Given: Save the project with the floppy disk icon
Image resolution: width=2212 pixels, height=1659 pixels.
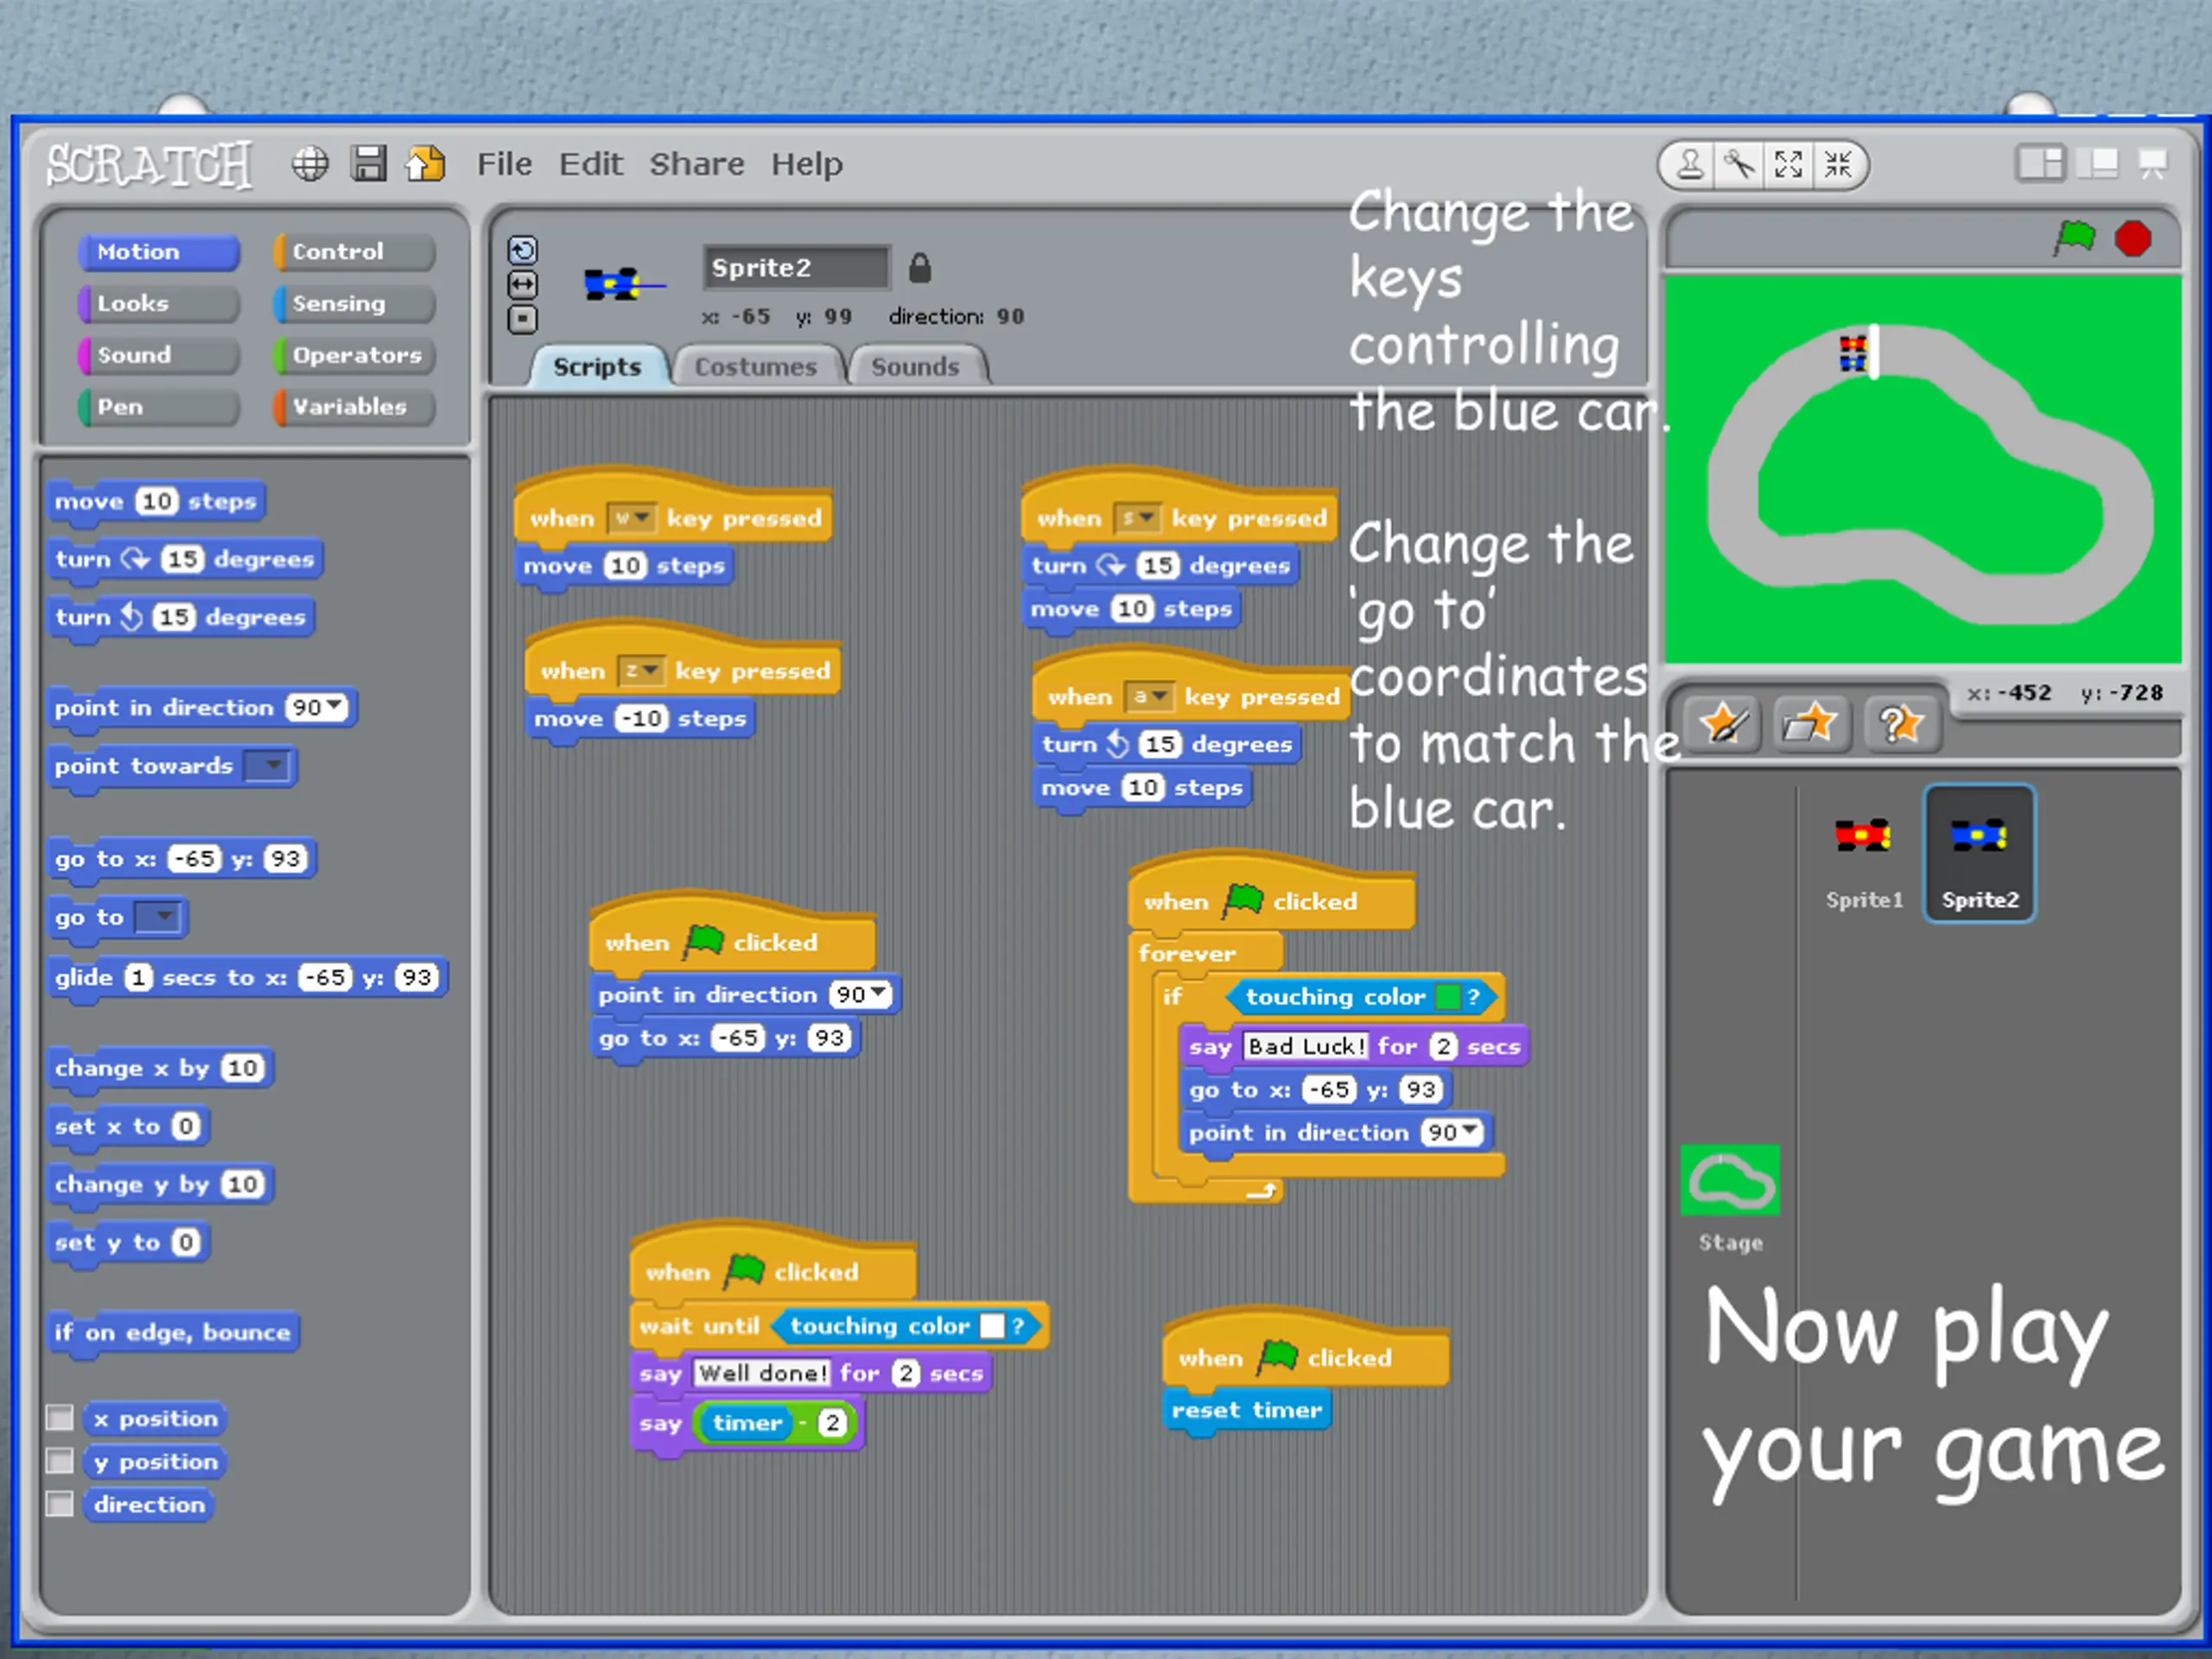Looking at the screenshot, I should pyautogui.click(x=368, y=163).
